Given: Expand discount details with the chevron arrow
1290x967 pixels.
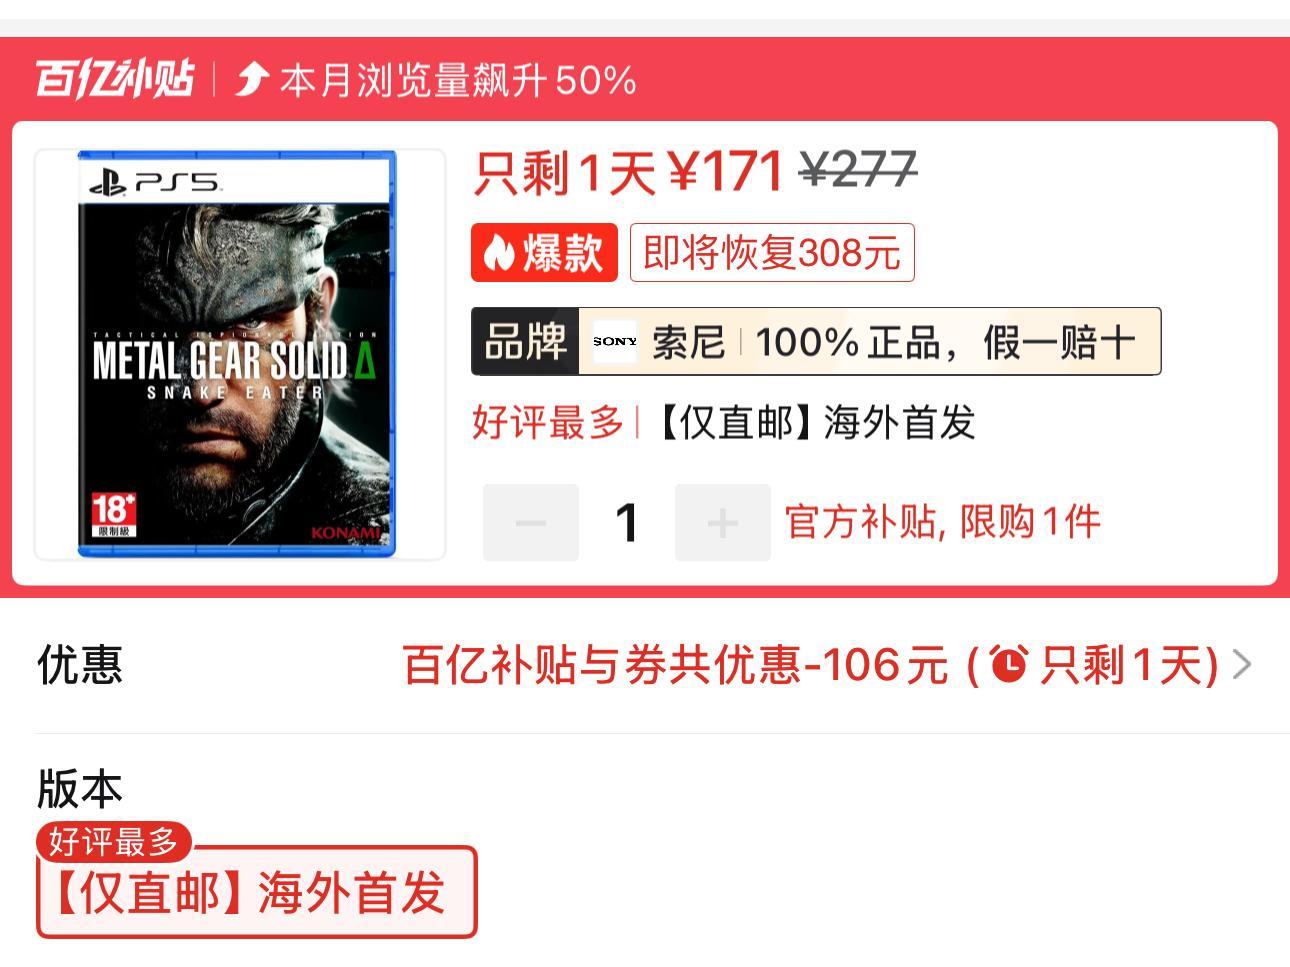Looking at the screenshot, I should (x=1242, y=664).
